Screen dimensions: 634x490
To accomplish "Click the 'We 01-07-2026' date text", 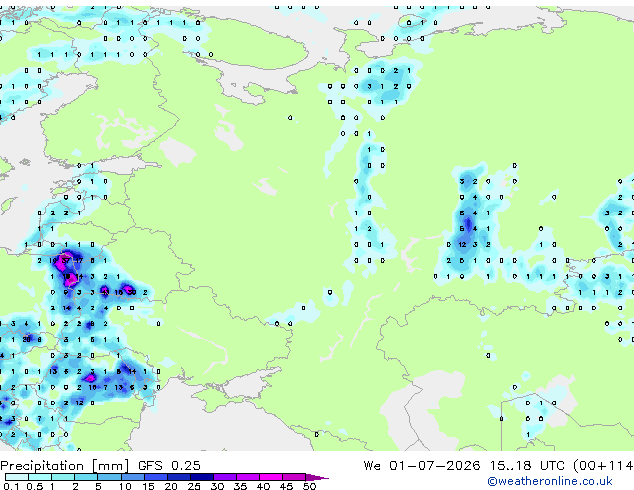I will tap(422, 465).
